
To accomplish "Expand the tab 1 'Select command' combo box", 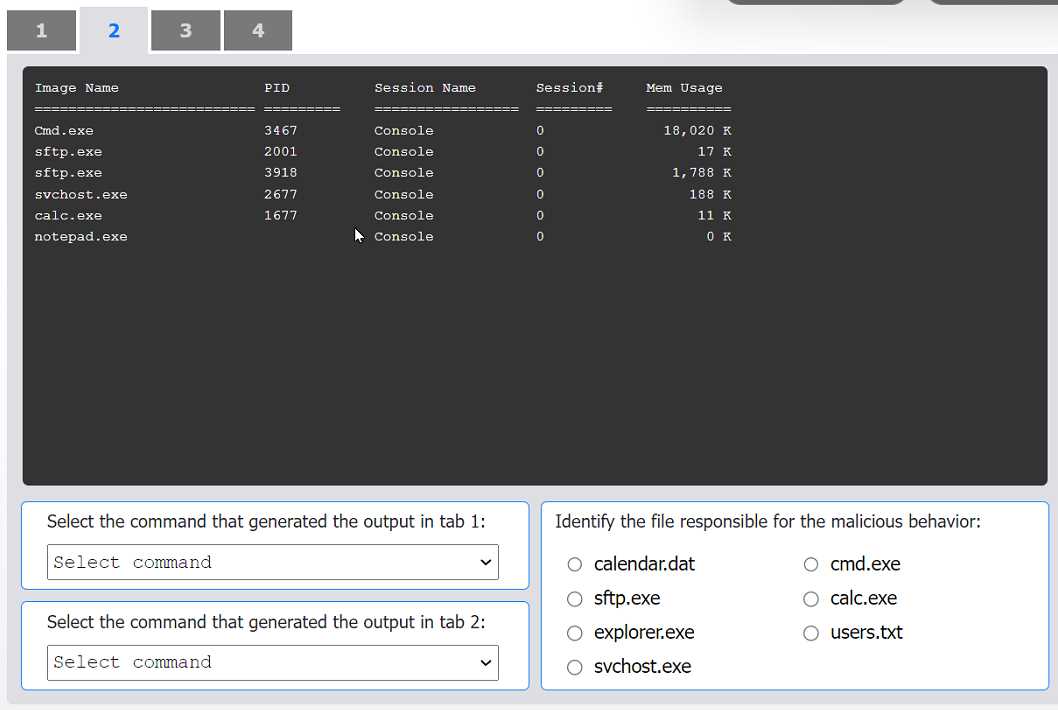I will (272, 562).
